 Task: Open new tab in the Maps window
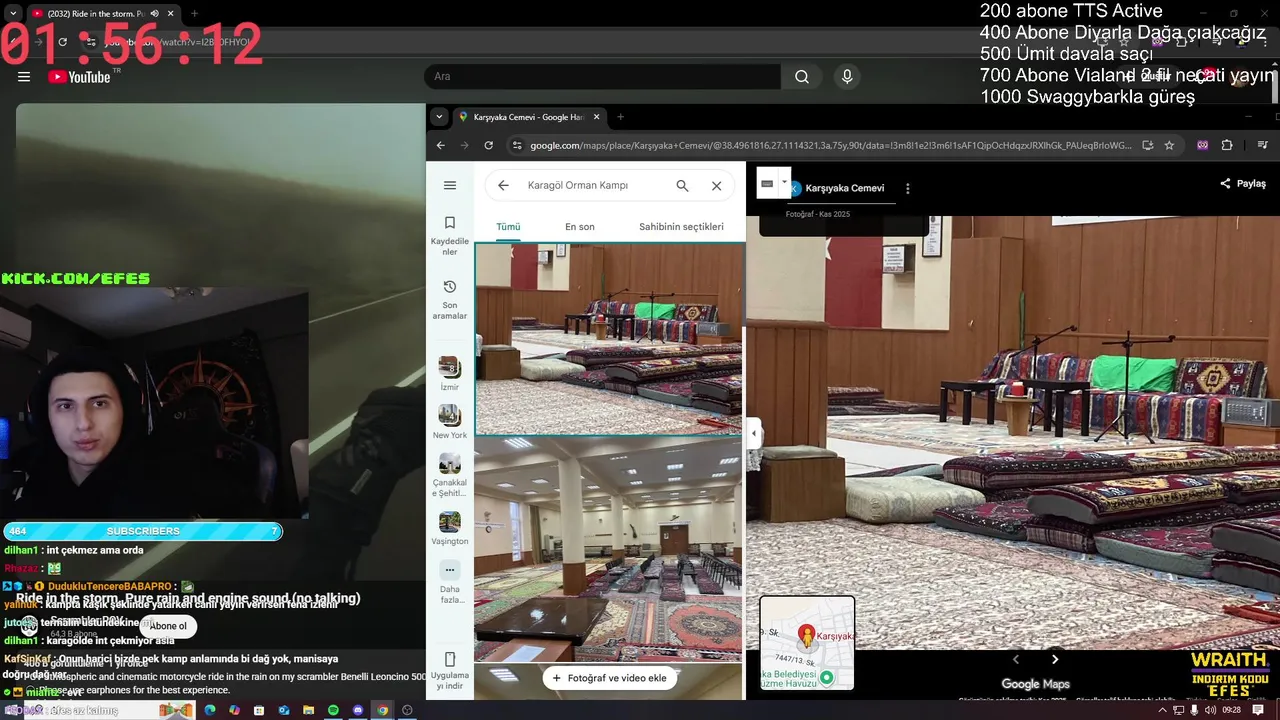(x=620, y=117)
